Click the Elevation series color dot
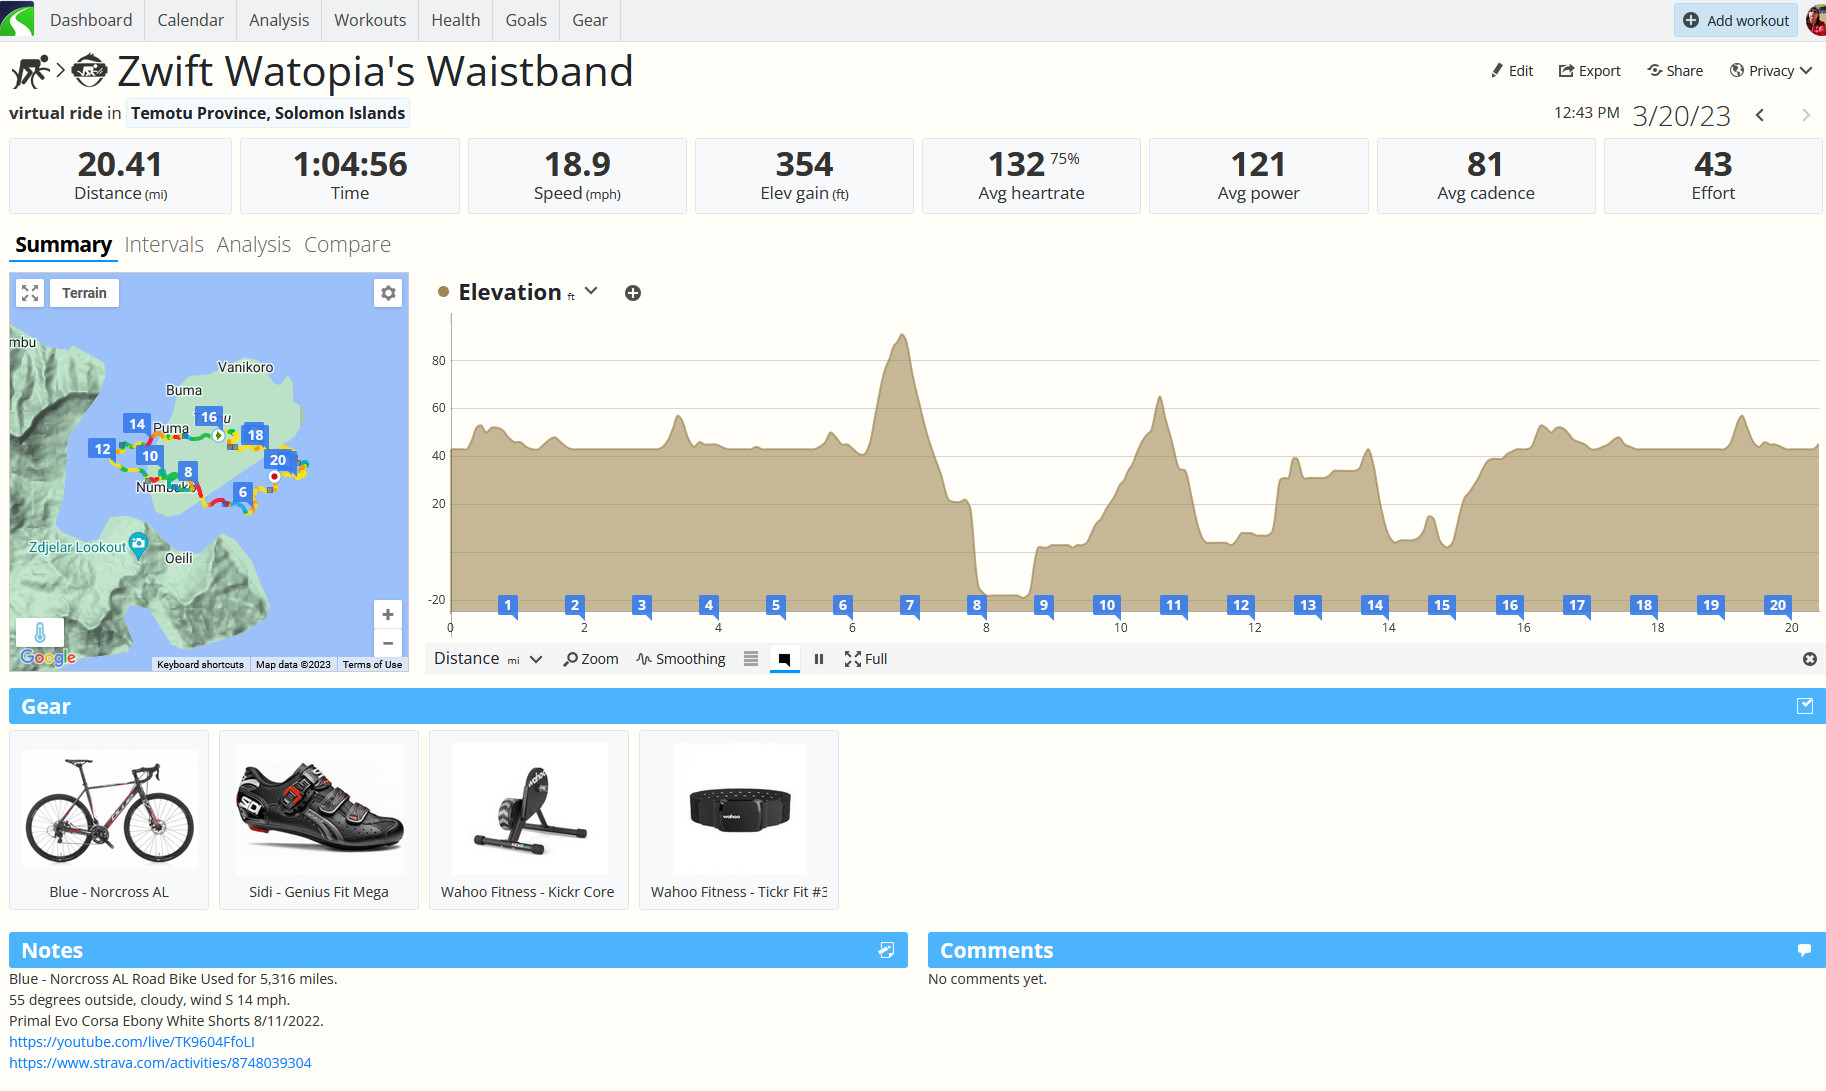This screenshot has height=1091, width=1826. pyautogui.click(x=443, y=292)
